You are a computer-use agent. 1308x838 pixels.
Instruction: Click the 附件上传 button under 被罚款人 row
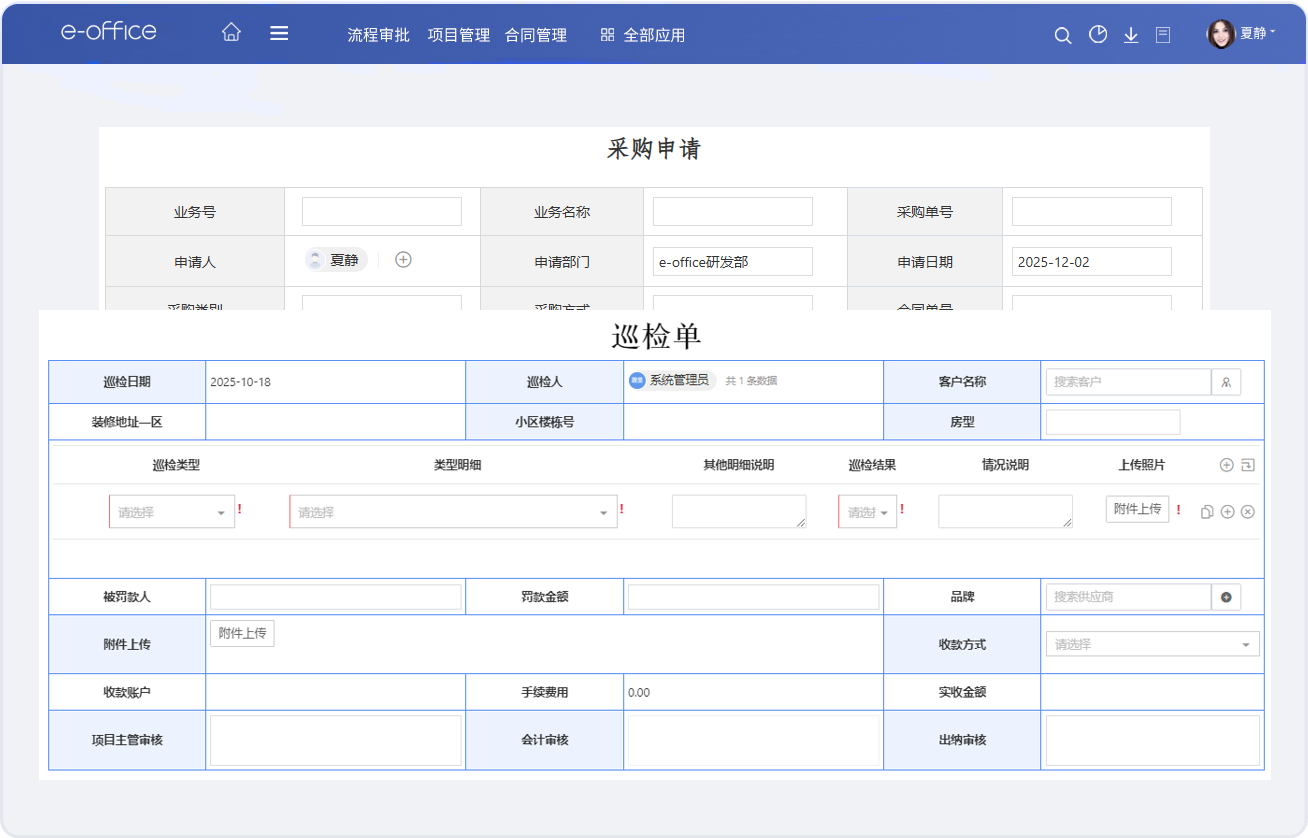point(242,633)
